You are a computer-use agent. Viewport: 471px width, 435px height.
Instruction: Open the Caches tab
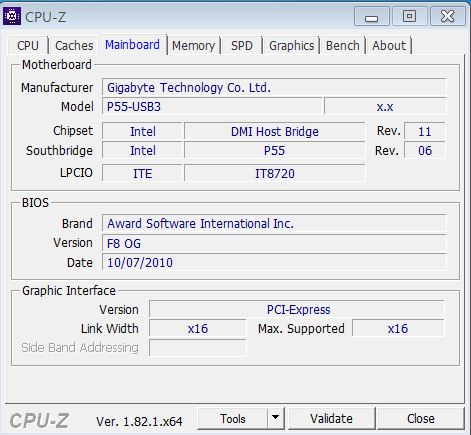pos(74,46)
